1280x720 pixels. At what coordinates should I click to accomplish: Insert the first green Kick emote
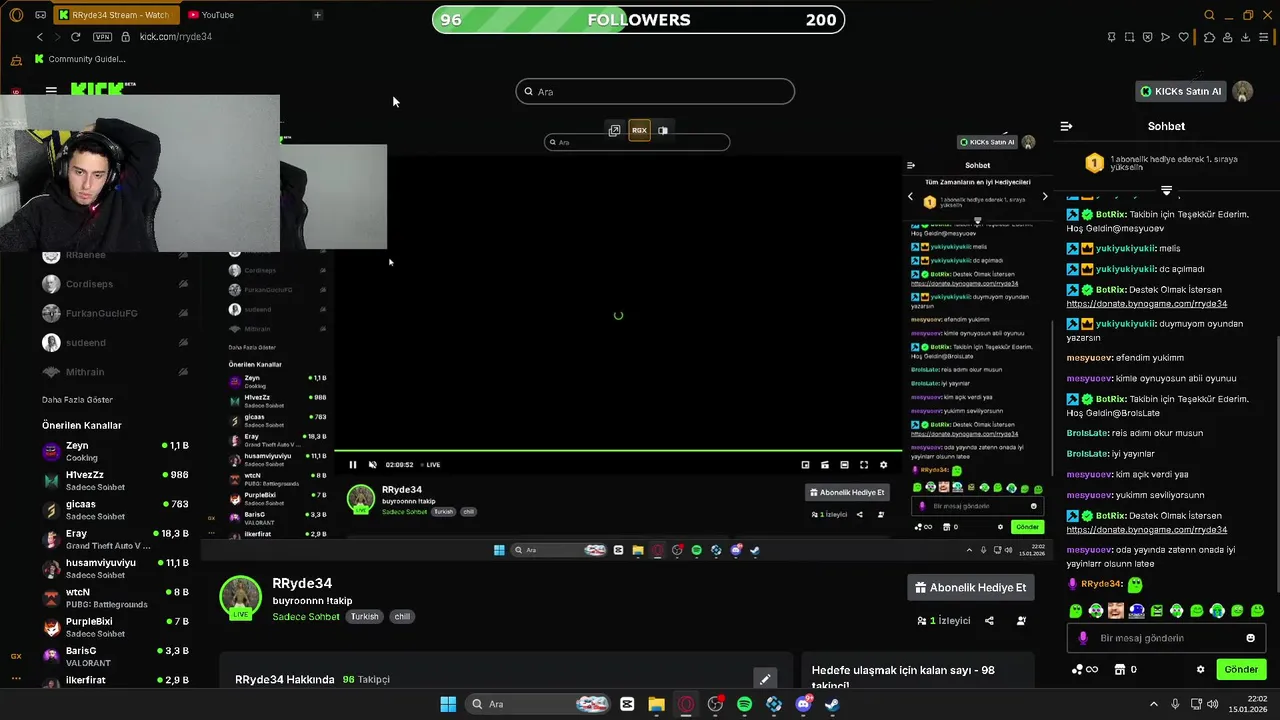(x=1076, y=610)
